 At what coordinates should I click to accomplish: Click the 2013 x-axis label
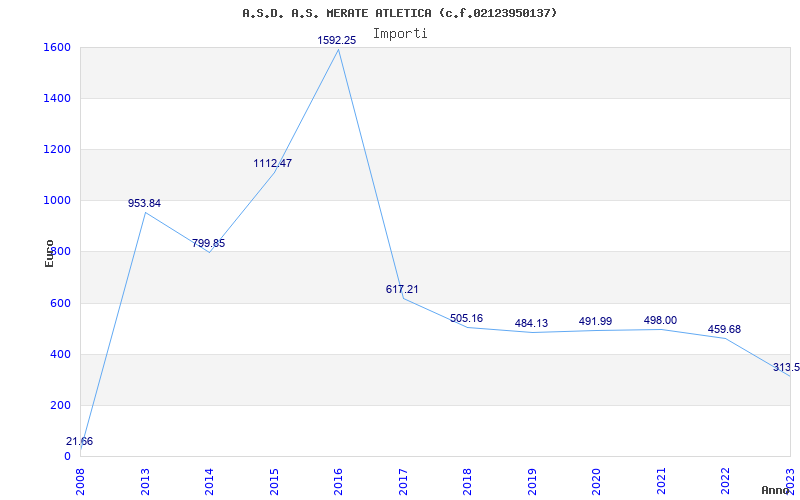point(145,481)
